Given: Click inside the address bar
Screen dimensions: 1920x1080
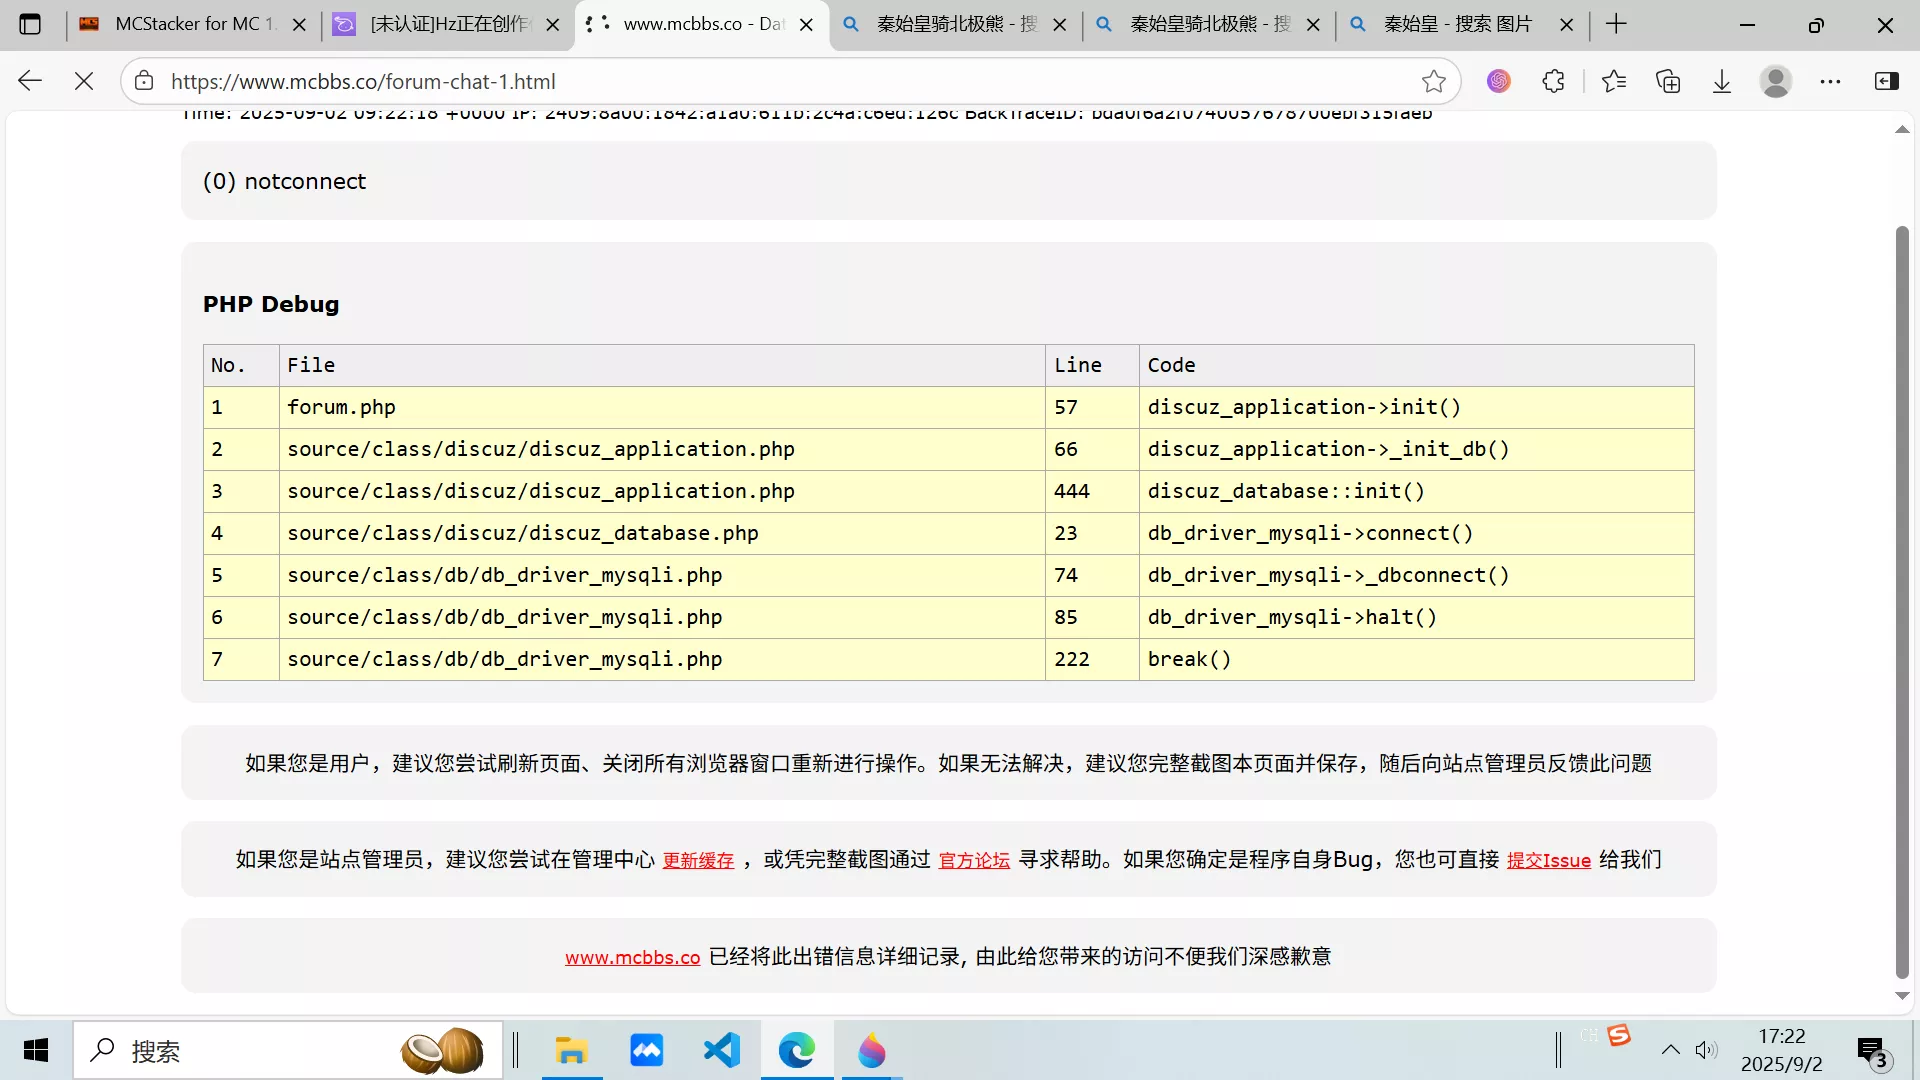Looking at the screenshot, I should [700, 81].
